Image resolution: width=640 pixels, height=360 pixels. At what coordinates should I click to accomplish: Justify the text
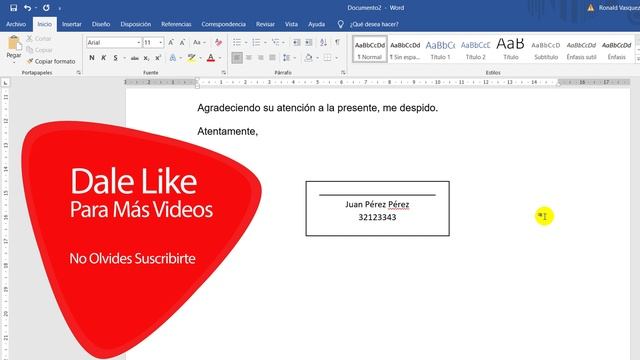coord(272,58)
